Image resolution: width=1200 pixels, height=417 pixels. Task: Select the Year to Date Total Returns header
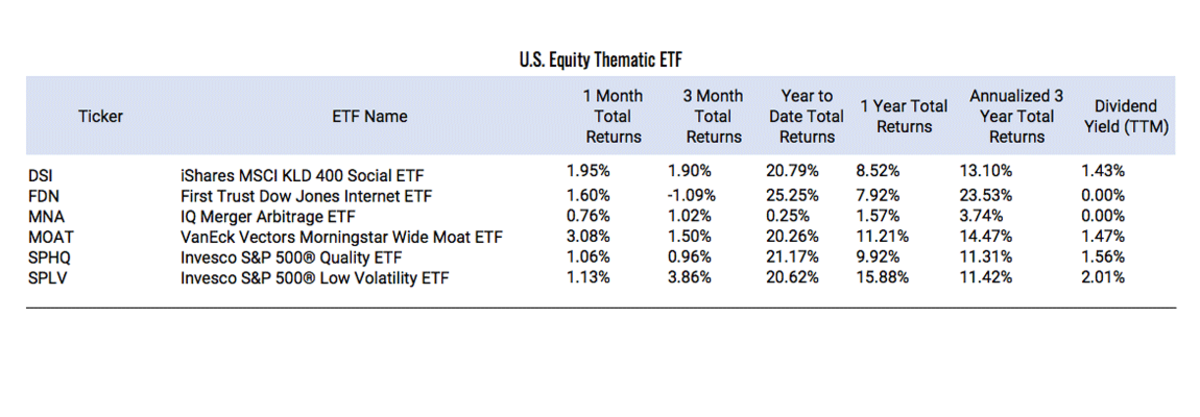coord(806,116)
